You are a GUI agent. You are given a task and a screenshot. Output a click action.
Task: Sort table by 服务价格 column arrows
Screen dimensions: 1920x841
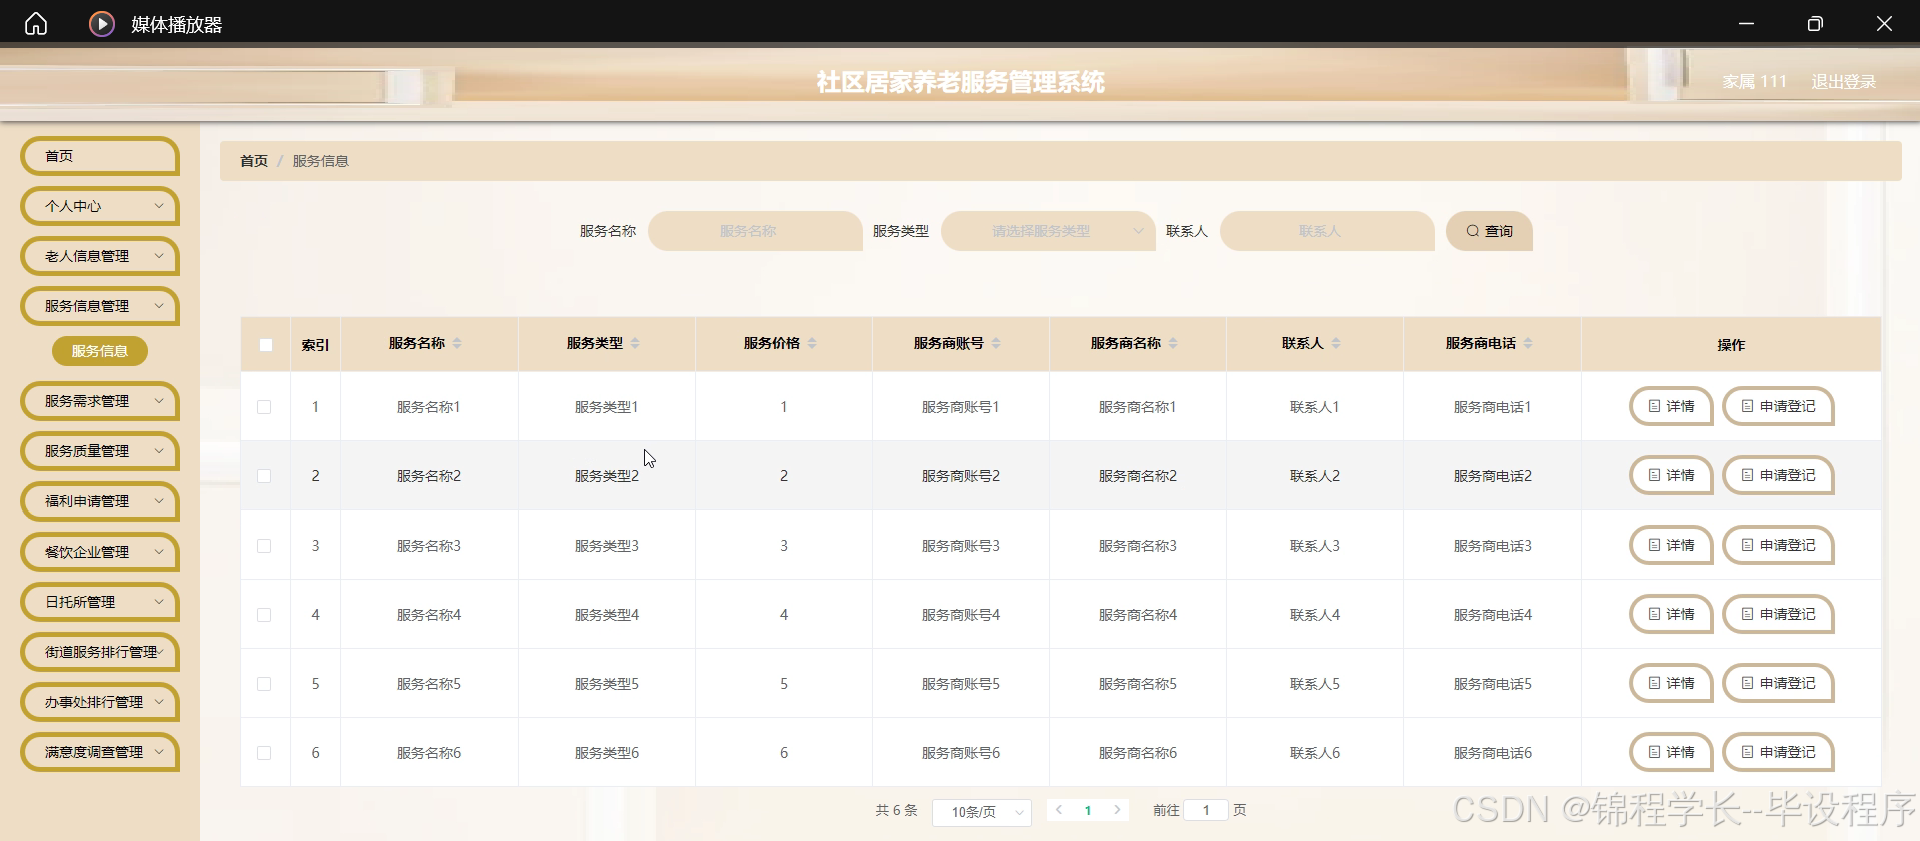pos(812,343)
